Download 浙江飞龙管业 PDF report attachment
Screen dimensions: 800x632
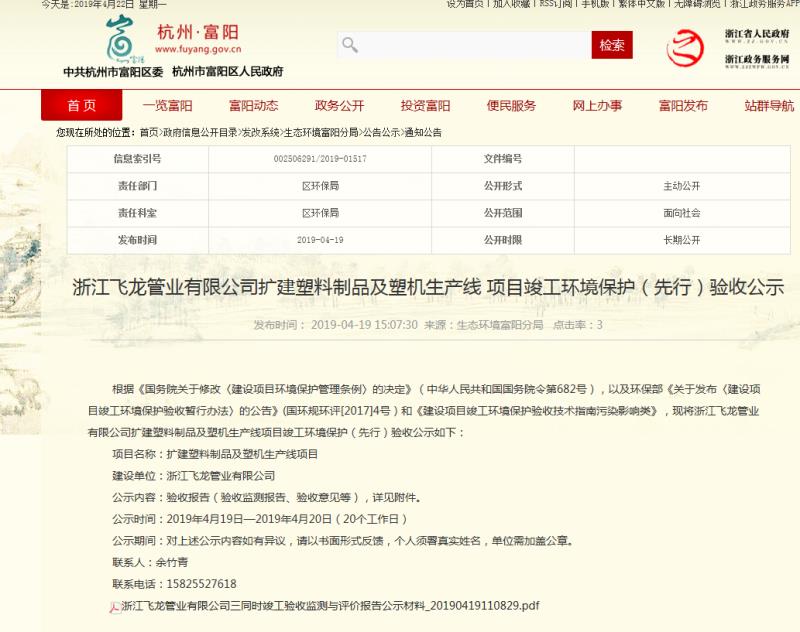[330, 606]
